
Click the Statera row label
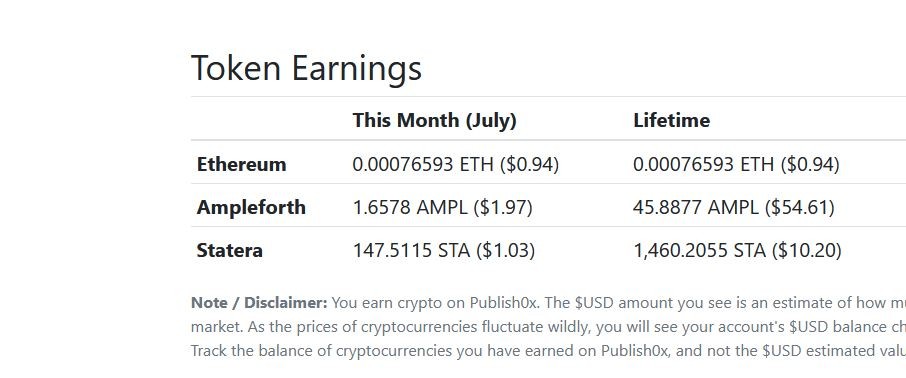[229, 250]
